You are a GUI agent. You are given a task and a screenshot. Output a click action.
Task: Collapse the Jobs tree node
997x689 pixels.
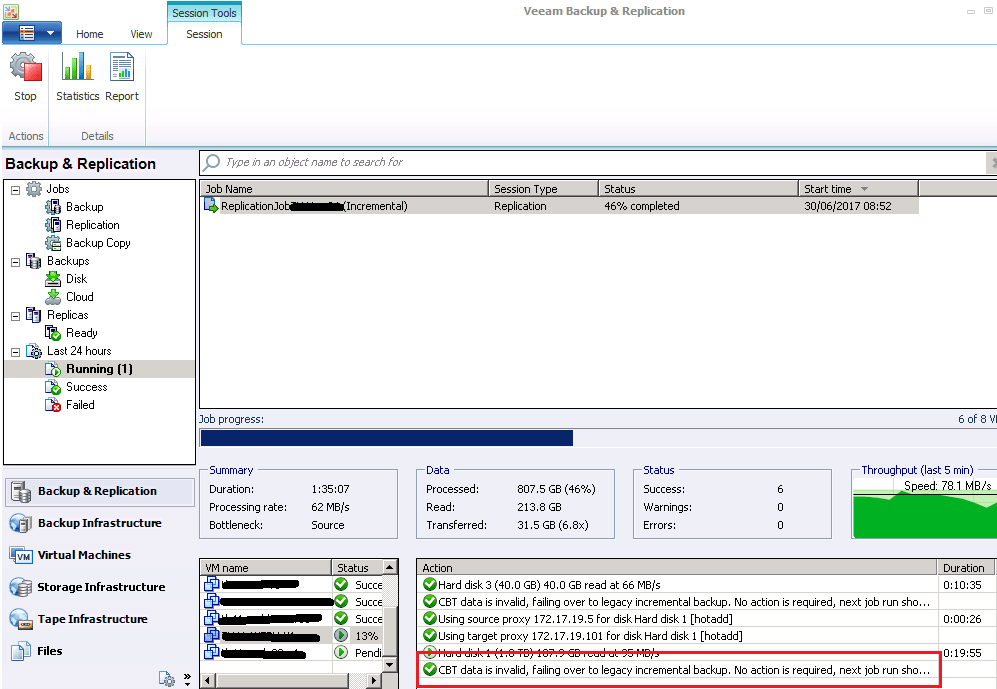15,189
